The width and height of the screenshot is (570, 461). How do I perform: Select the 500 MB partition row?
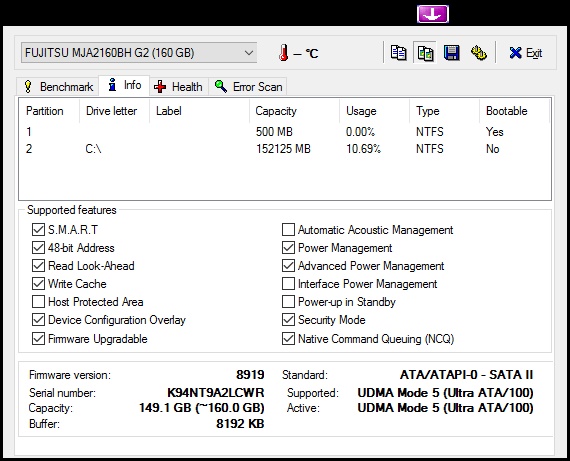[285, 132]
